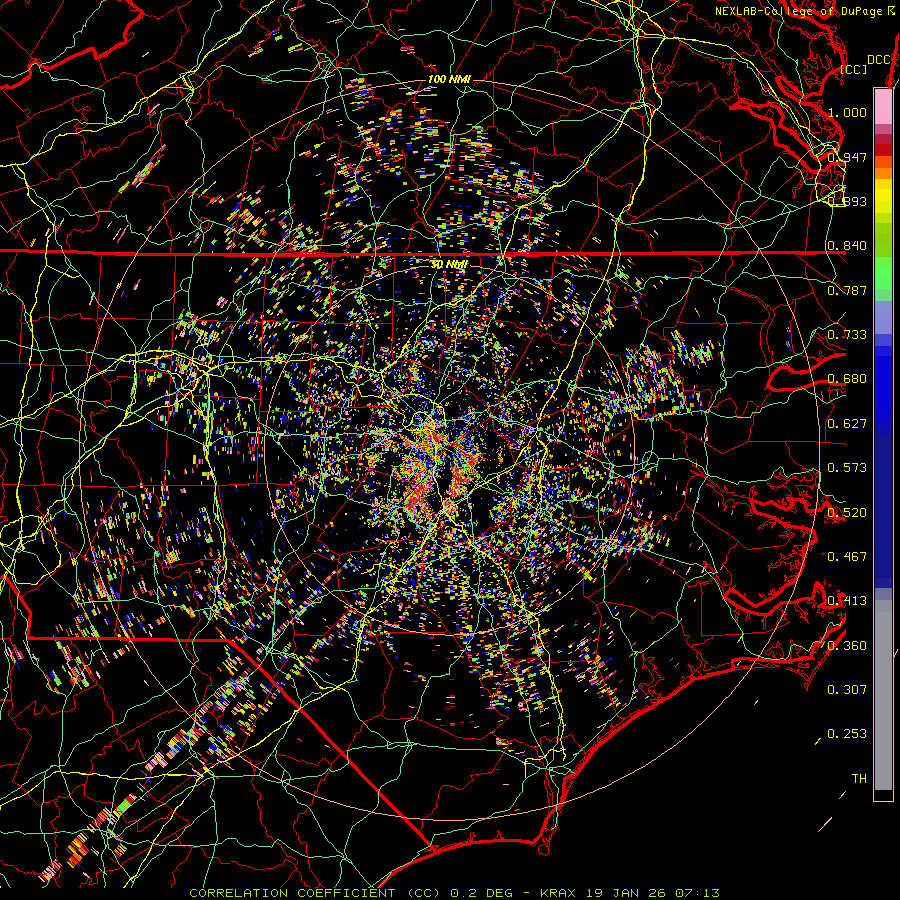Select the 0.627 legend value

tap(847, 424)
